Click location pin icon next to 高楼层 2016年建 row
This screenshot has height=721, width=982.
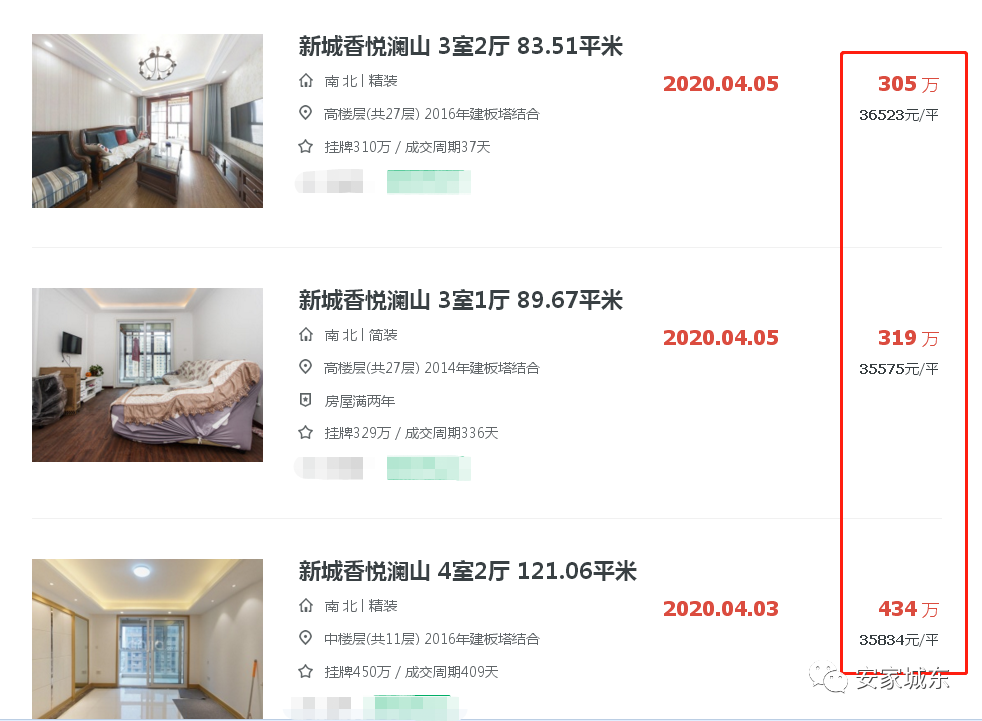(x=306, y=113)
